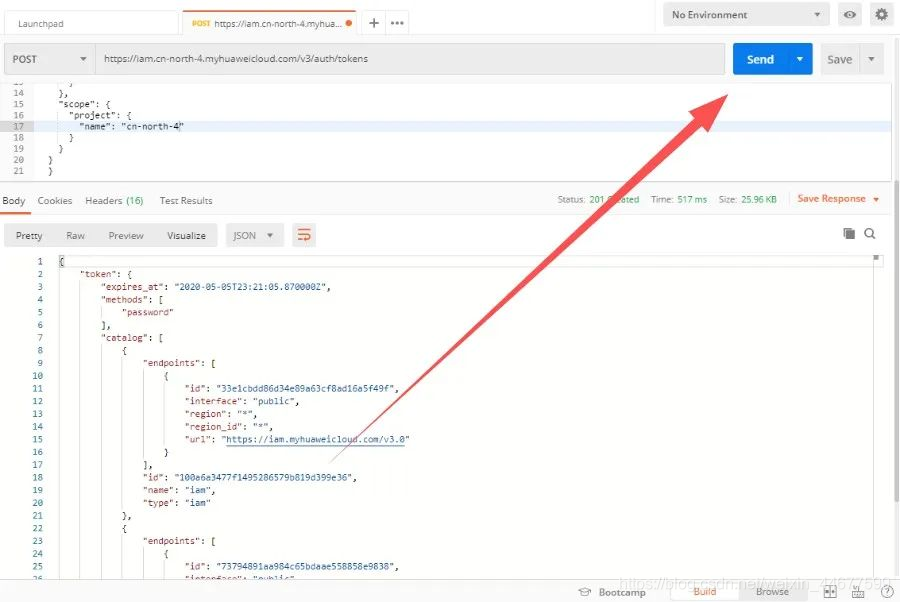This screenshot has height=602, width=900.
Task: Click the "password" method value
Action: [148, 312]
